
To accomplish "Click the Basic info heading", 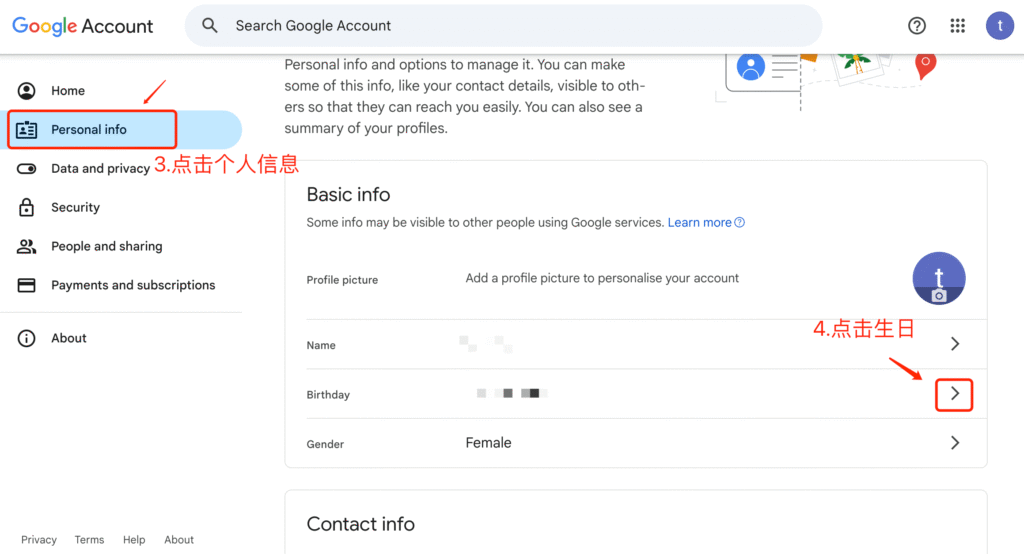I will (x=348, y=195).
